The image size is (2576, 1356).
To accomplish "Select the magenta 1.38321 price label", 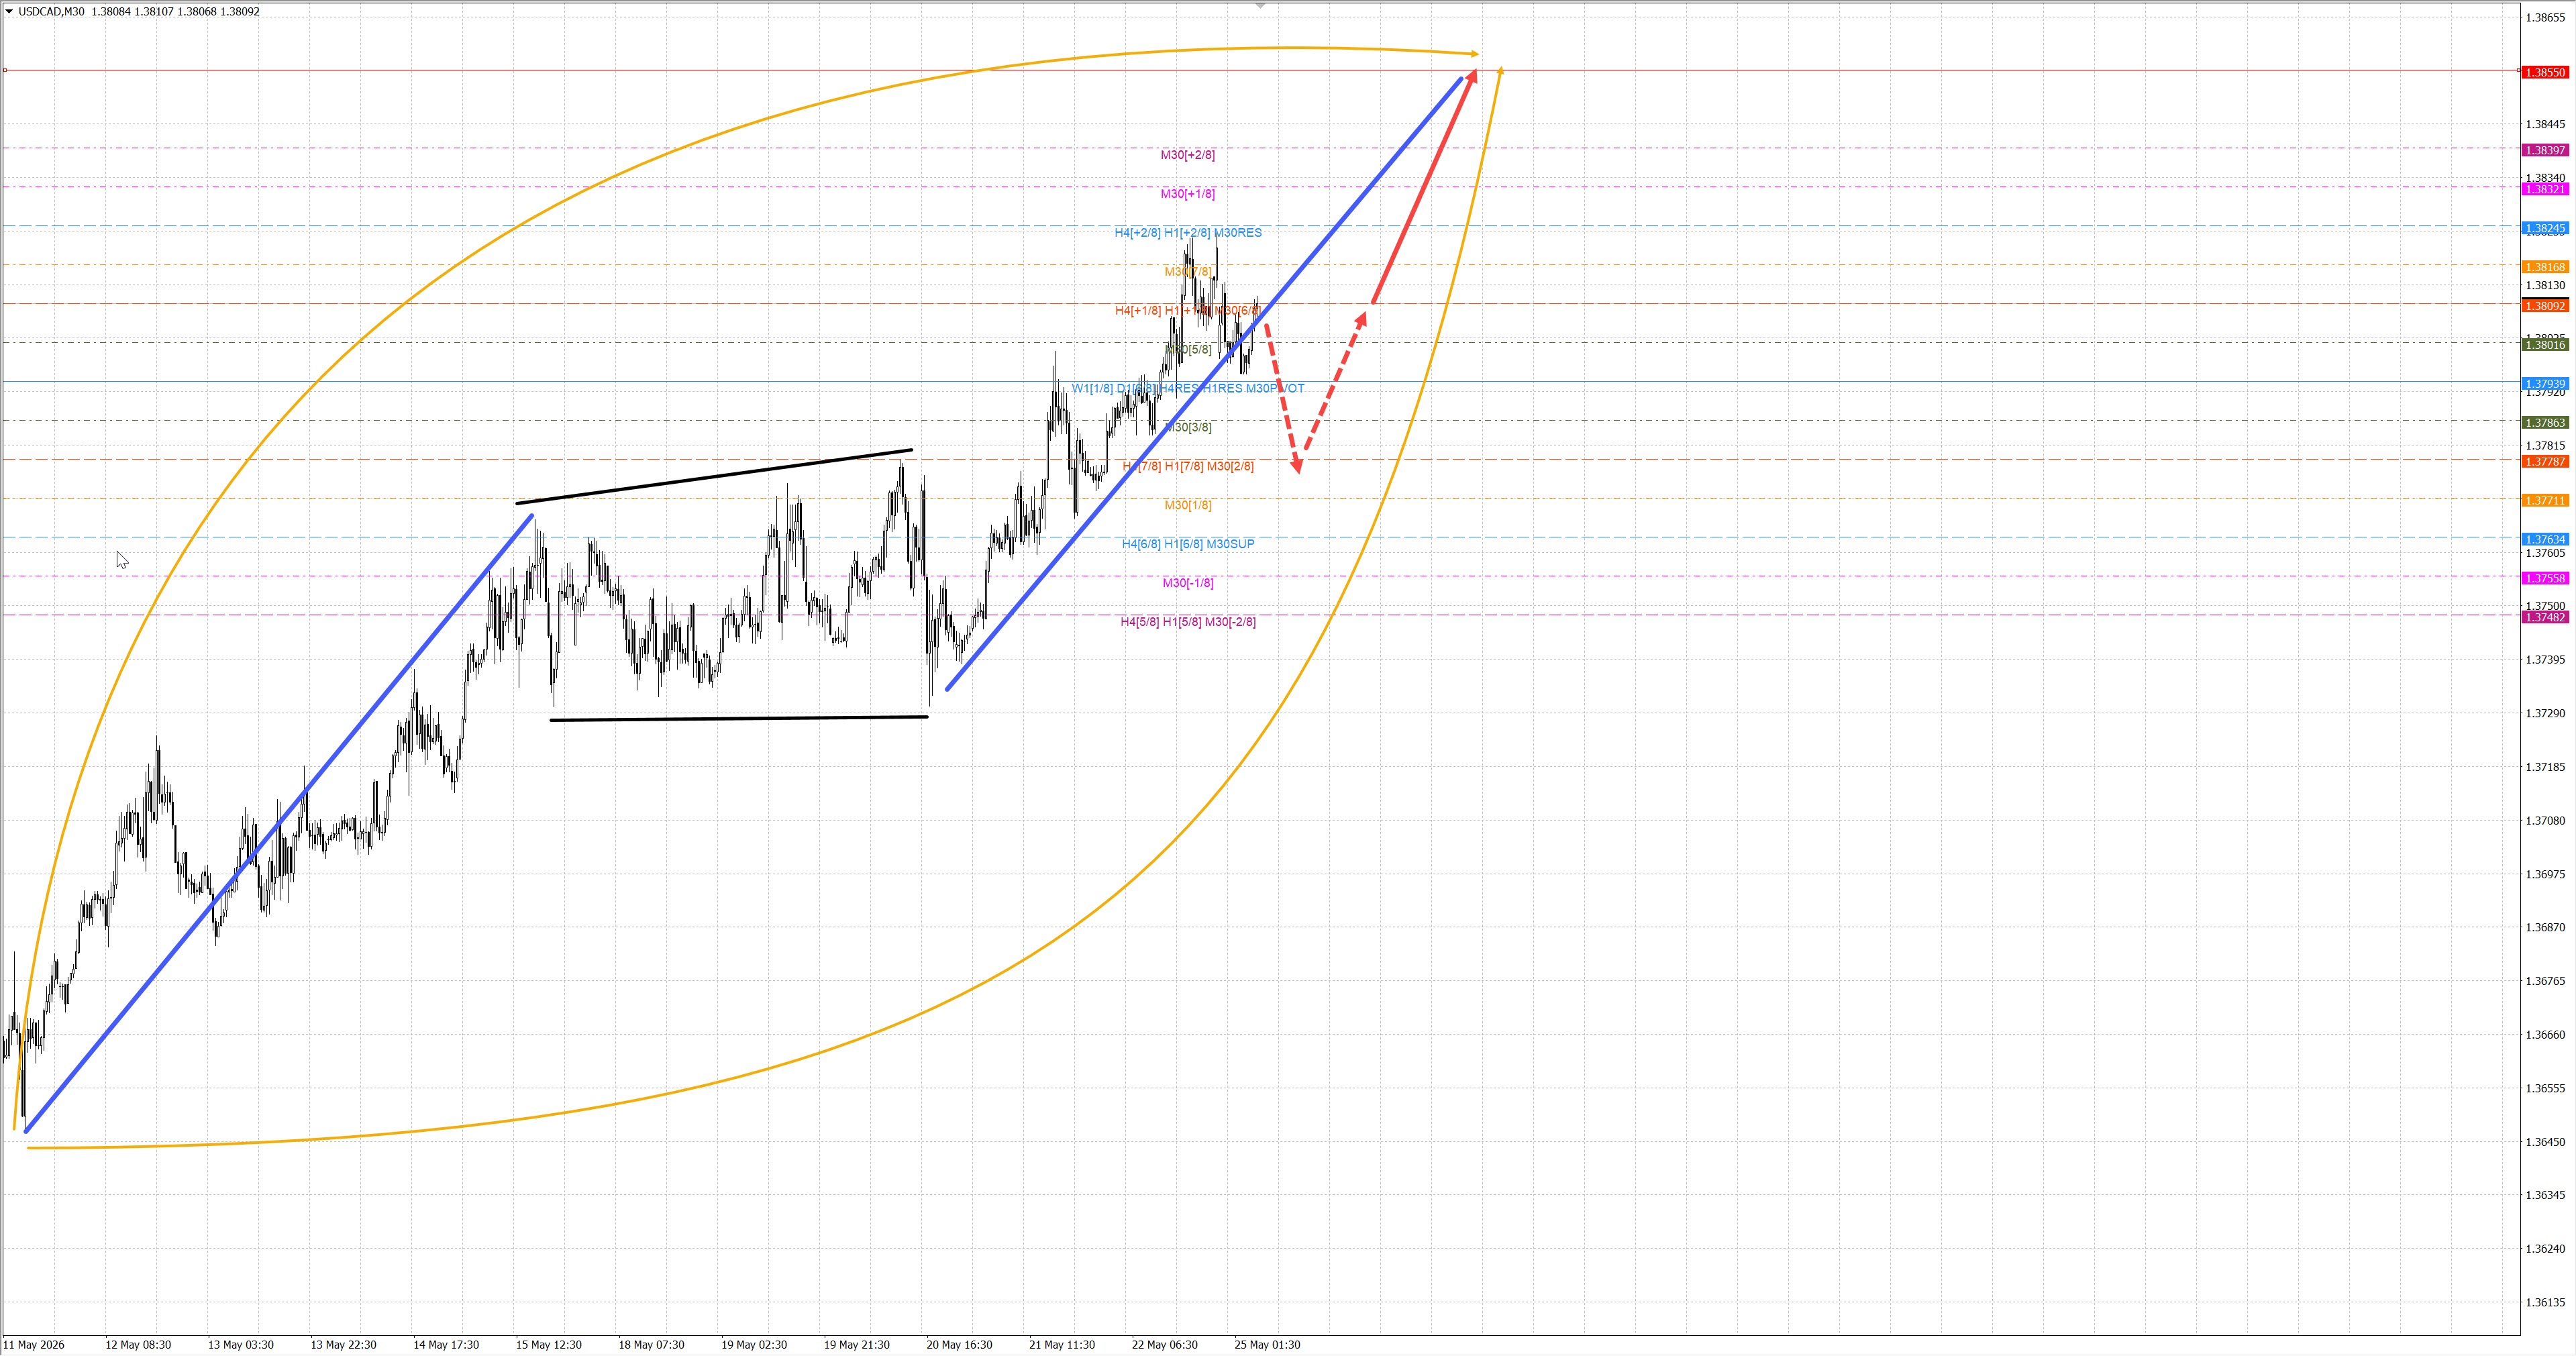I will pos(2544,189).
